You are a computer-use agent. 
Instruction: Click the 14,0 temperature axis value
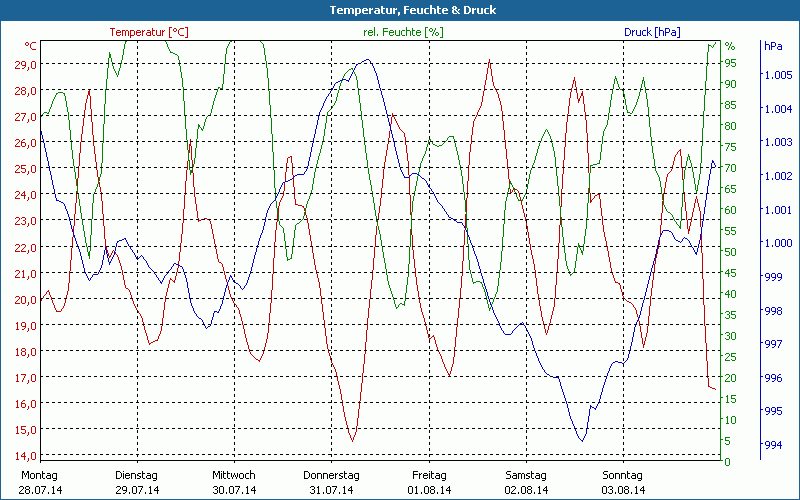[26, 456]
